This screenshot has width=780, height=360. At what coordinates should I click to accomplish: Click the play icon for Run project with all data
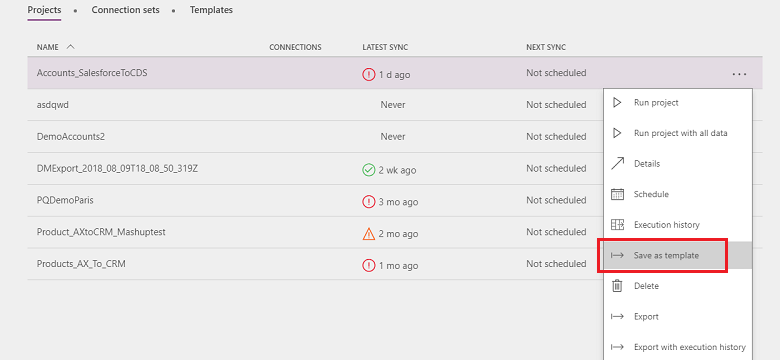[617, 133]
